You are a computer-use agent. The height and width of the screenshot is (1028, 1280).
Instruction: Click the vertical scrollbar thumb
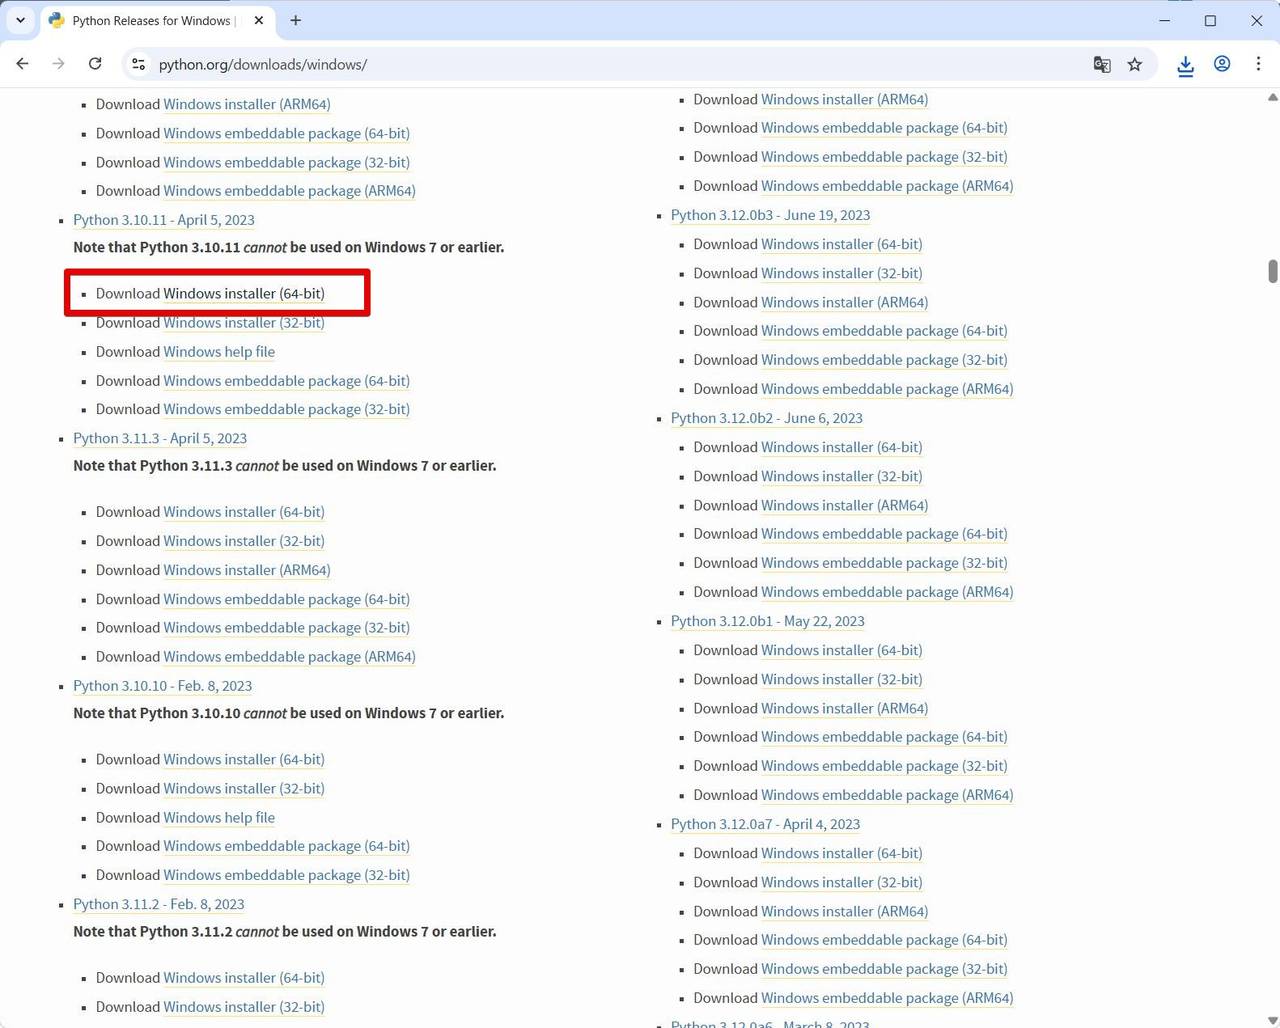coord(1272,271)
